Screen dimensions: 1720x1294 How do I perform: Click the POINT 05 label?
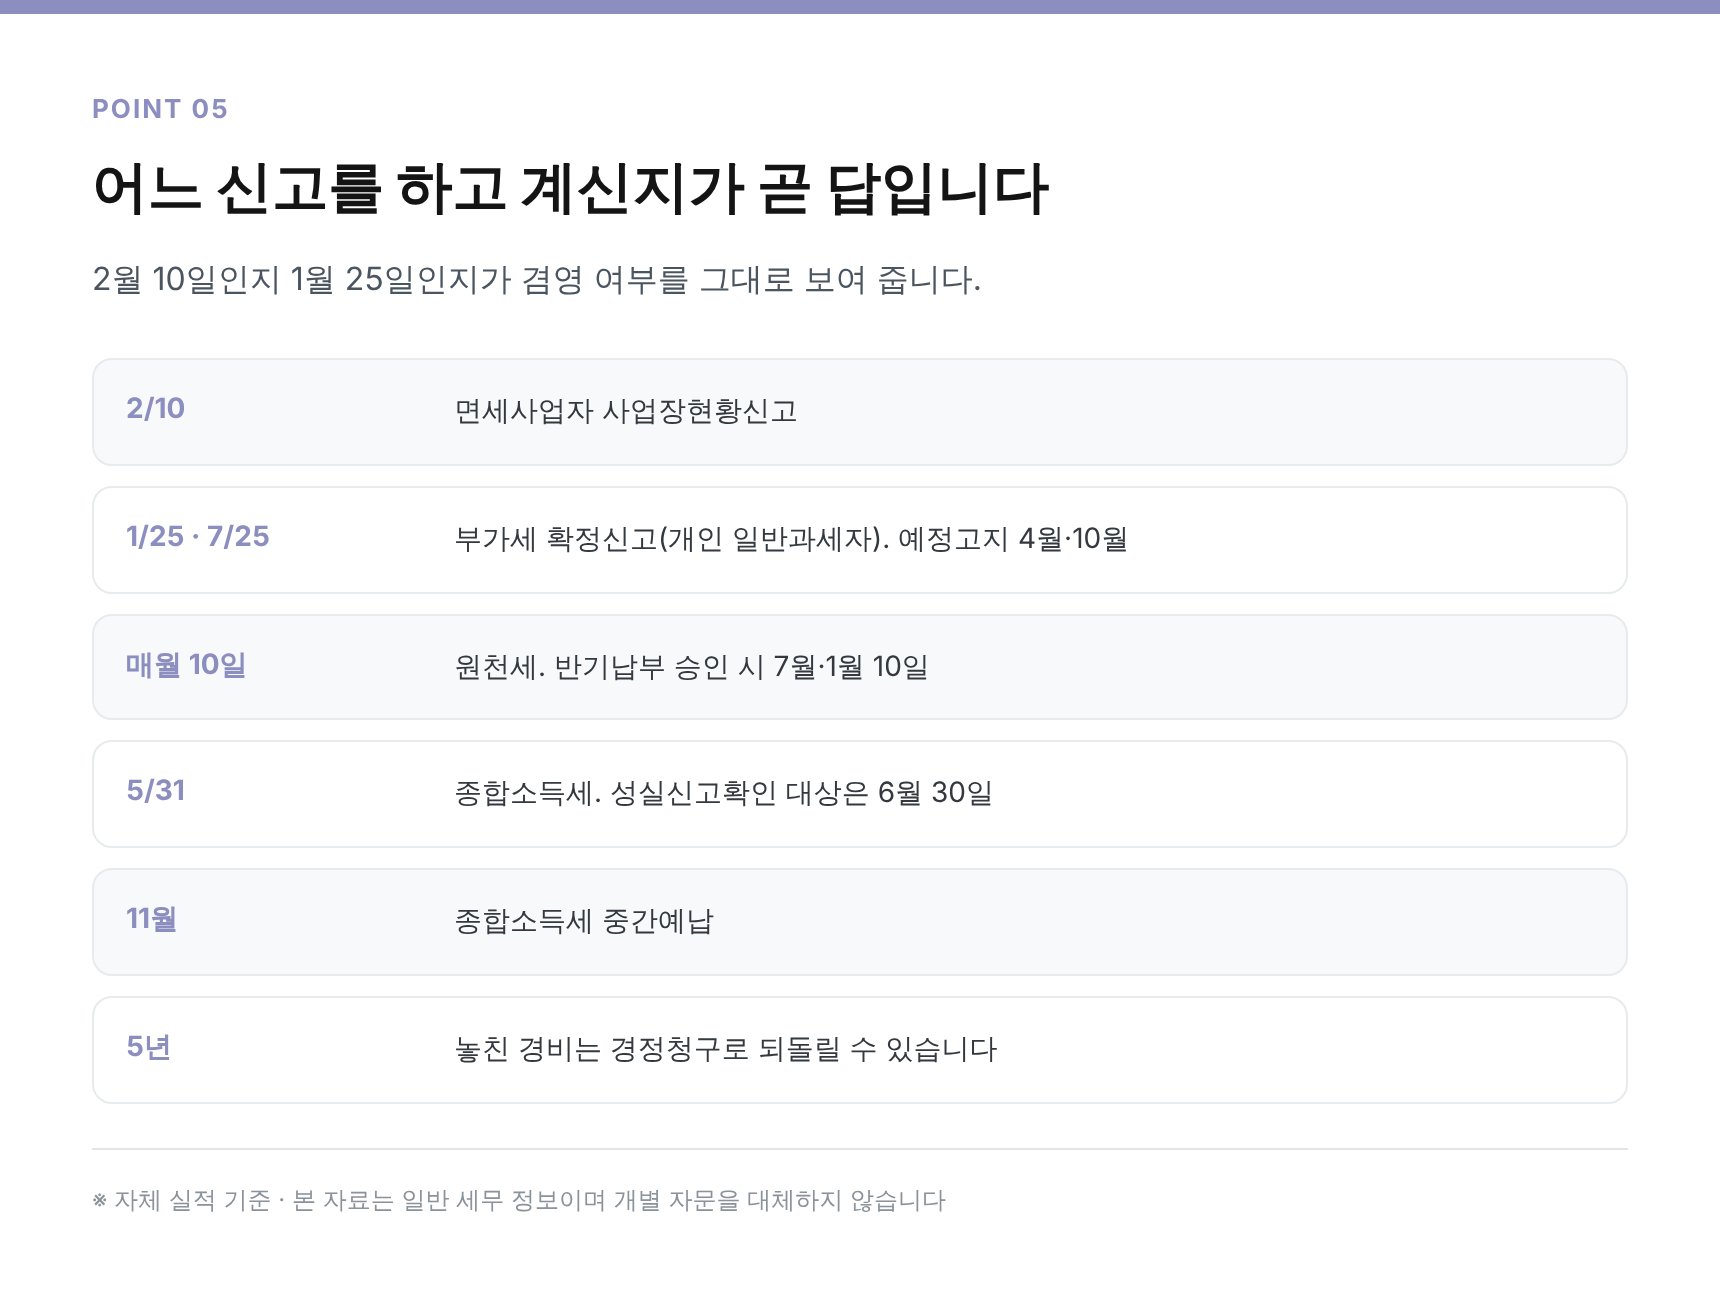click(160, 109)
